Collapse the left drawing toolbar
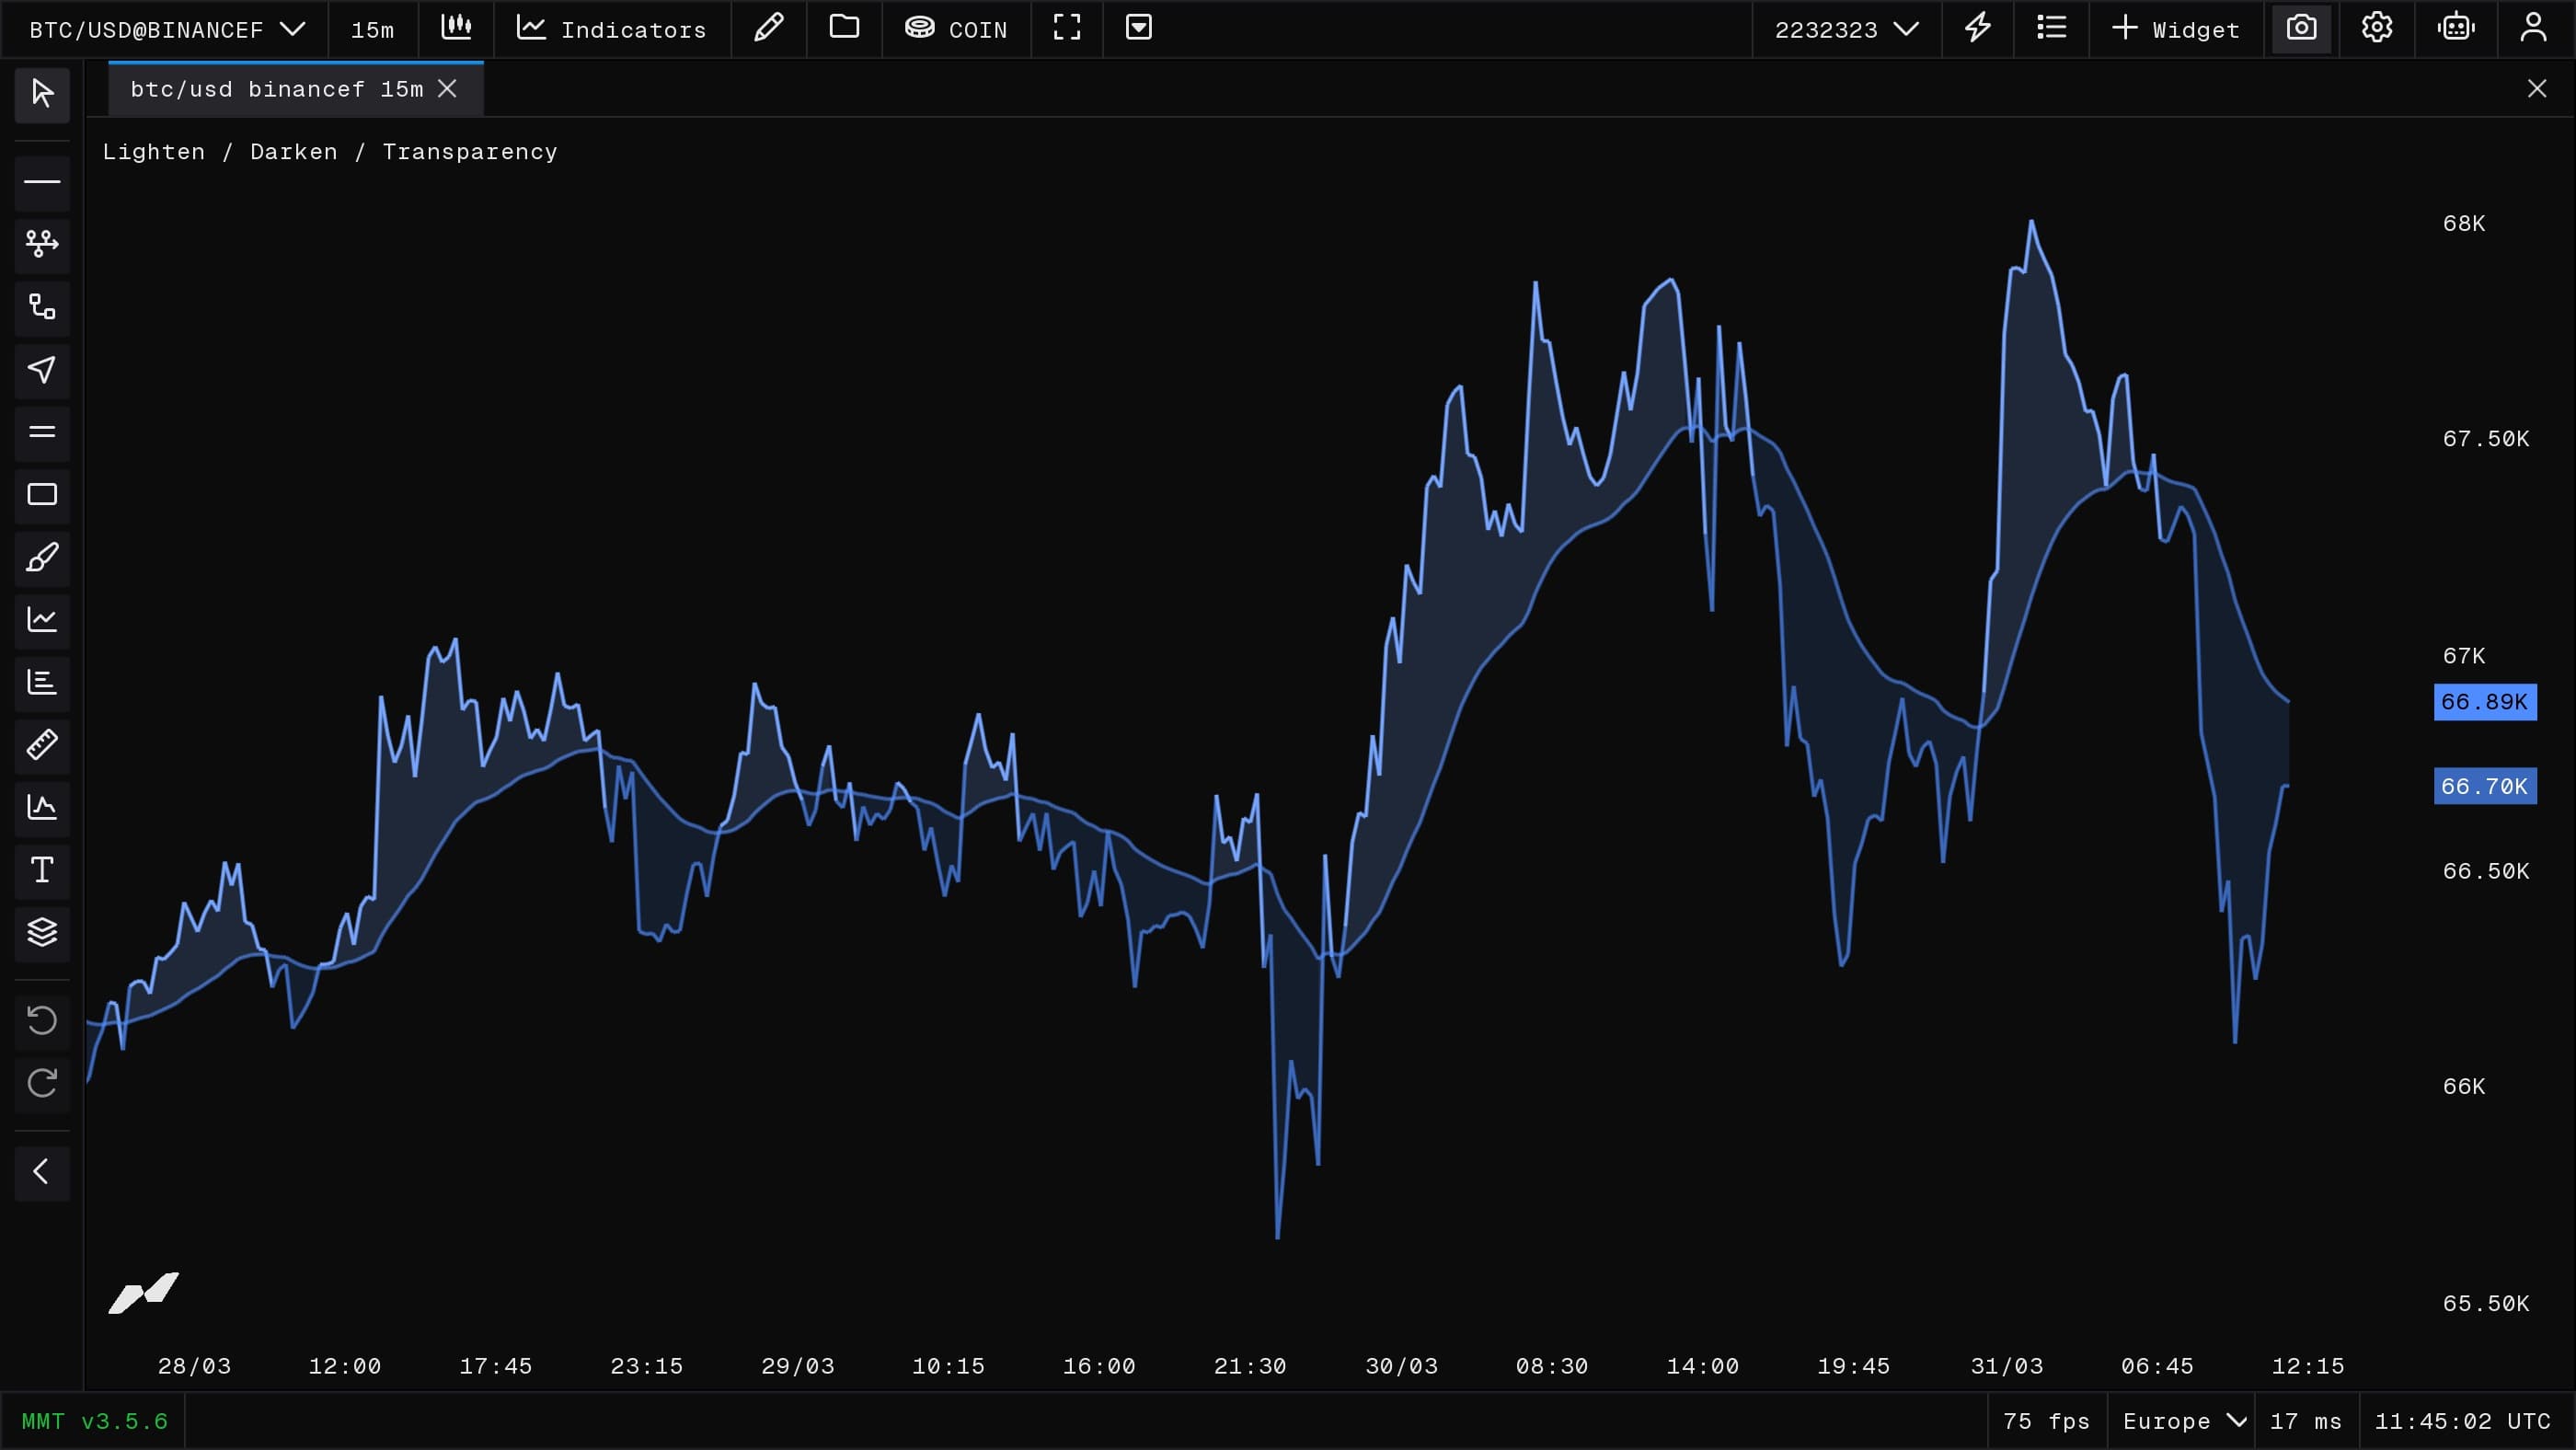 point(42,1171)
